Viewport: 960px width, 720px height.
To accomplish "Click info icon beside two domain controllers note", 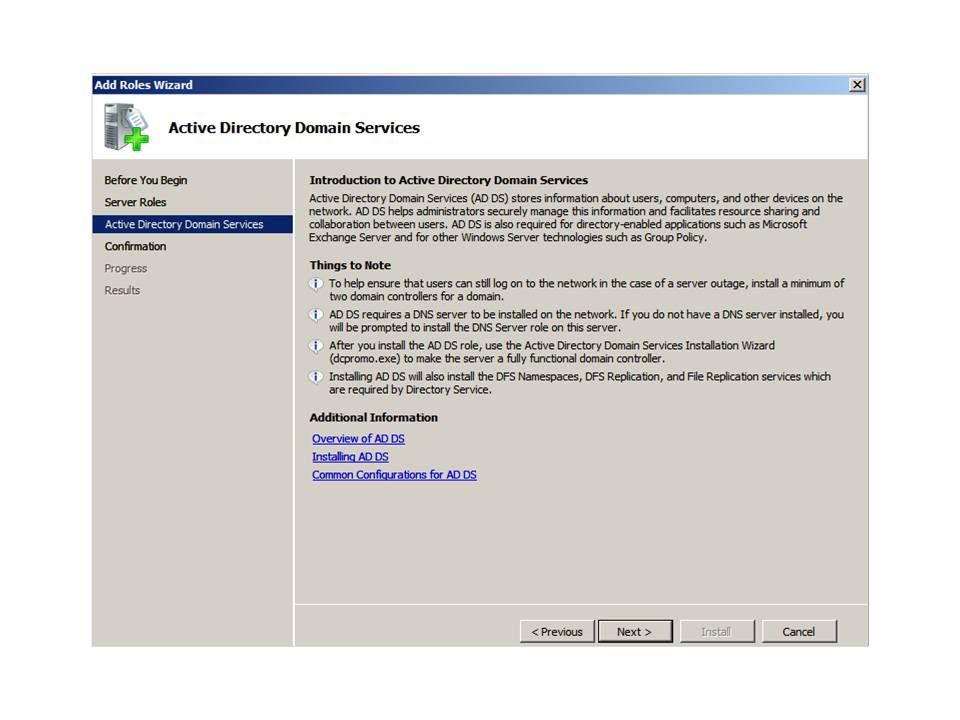I will (x=315, y=284).
